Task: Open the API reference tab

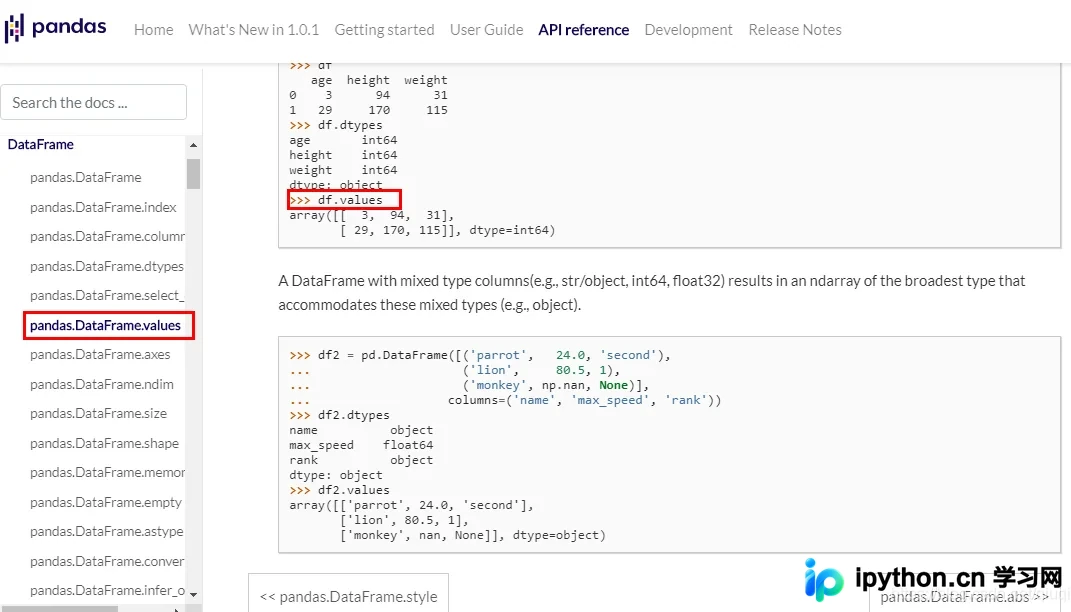Action: 583,30
